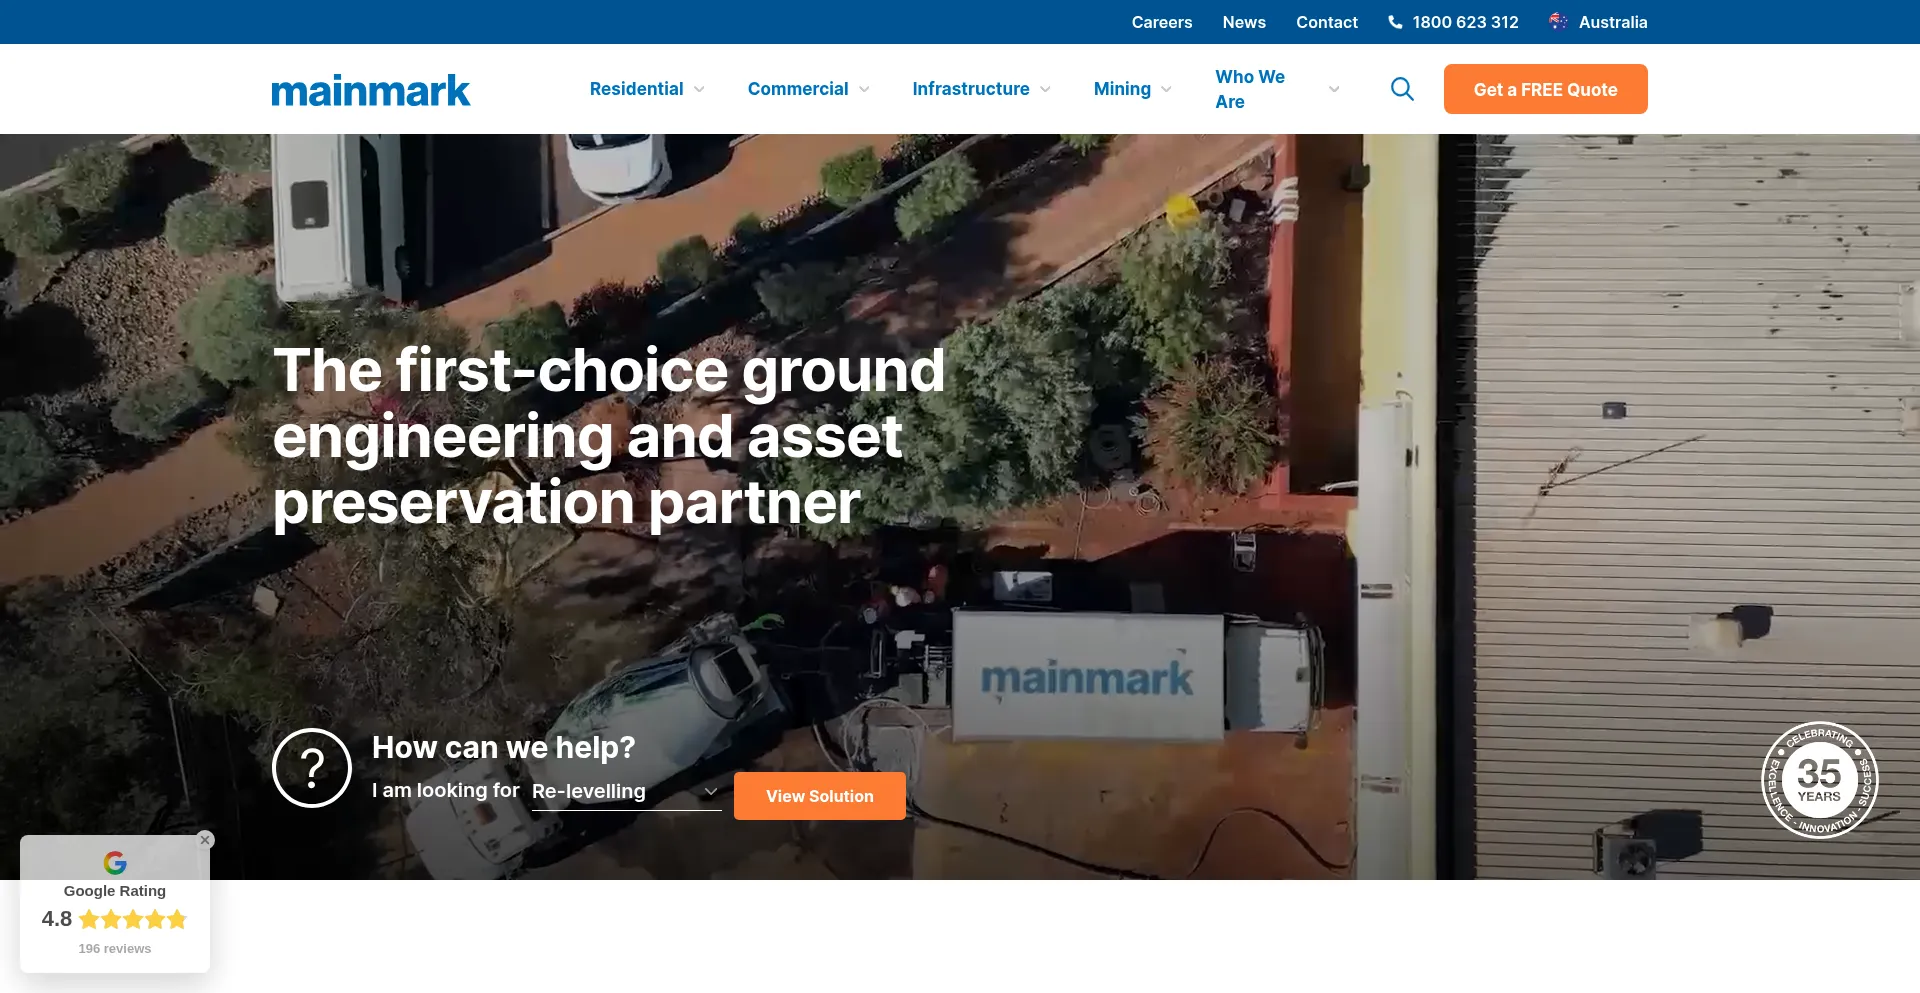Open the Mining menu
Image resolution: width=1920 pixels, height=993 pixels.
click(1122, 89)
